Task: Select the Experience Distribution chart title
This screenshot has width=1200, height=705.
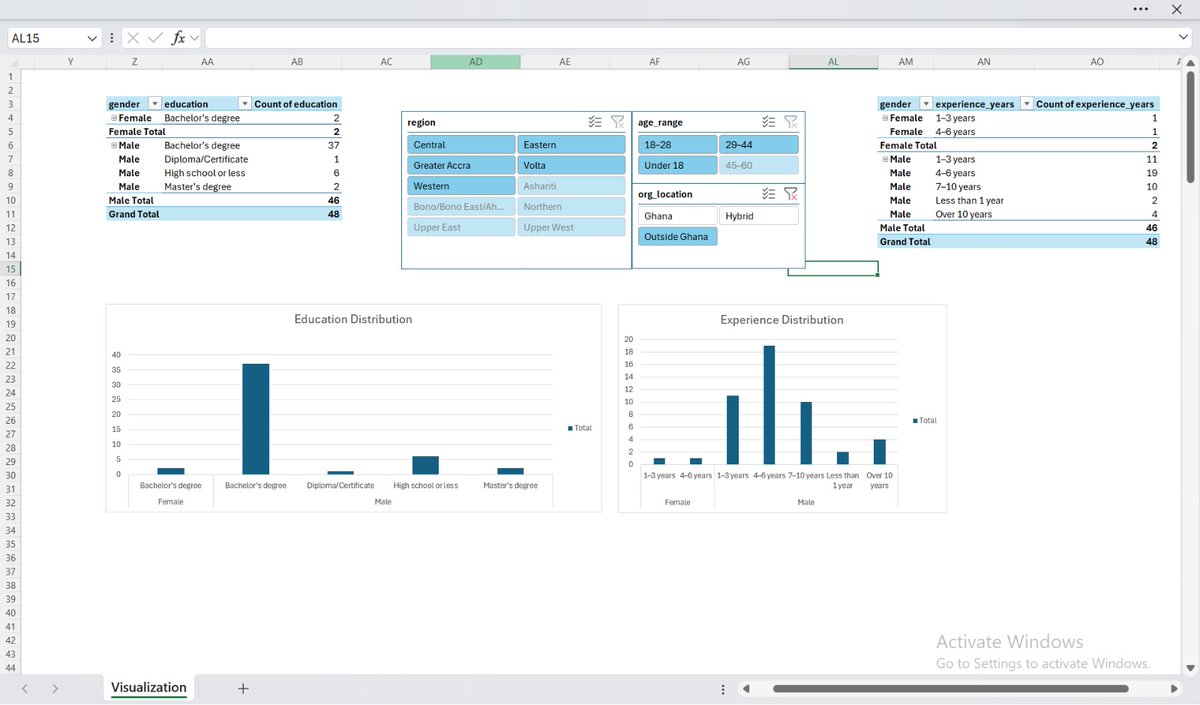Action: coord(782,320)
